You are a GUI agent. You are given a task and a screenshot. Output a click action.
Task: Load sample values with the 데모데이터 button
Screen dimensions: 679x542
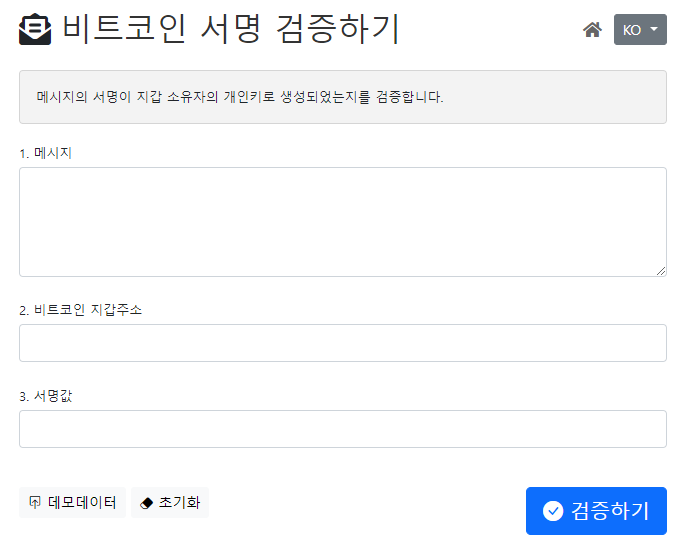(x=72, y=502)
